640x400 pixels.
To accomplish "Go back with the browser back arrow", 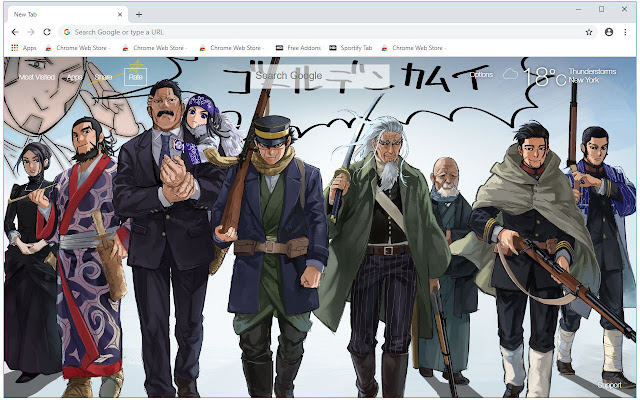I will (15, 32).
